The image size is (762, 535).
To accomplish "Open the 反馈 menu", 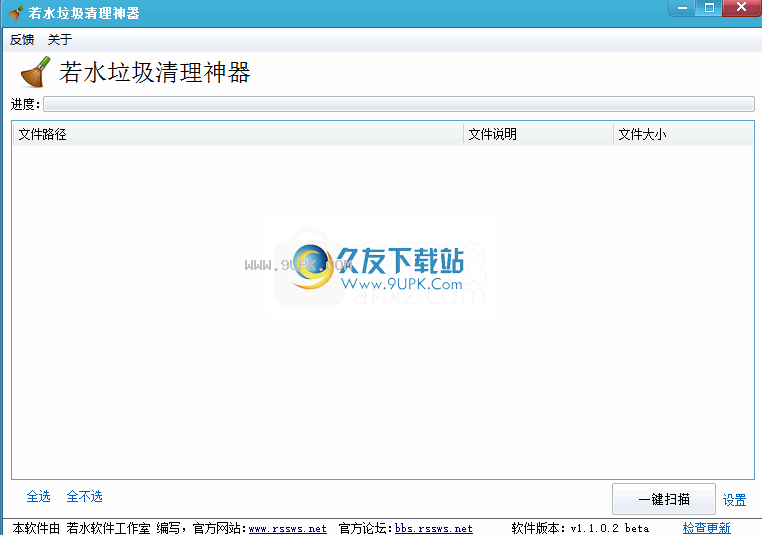I will tap(22, 39).
